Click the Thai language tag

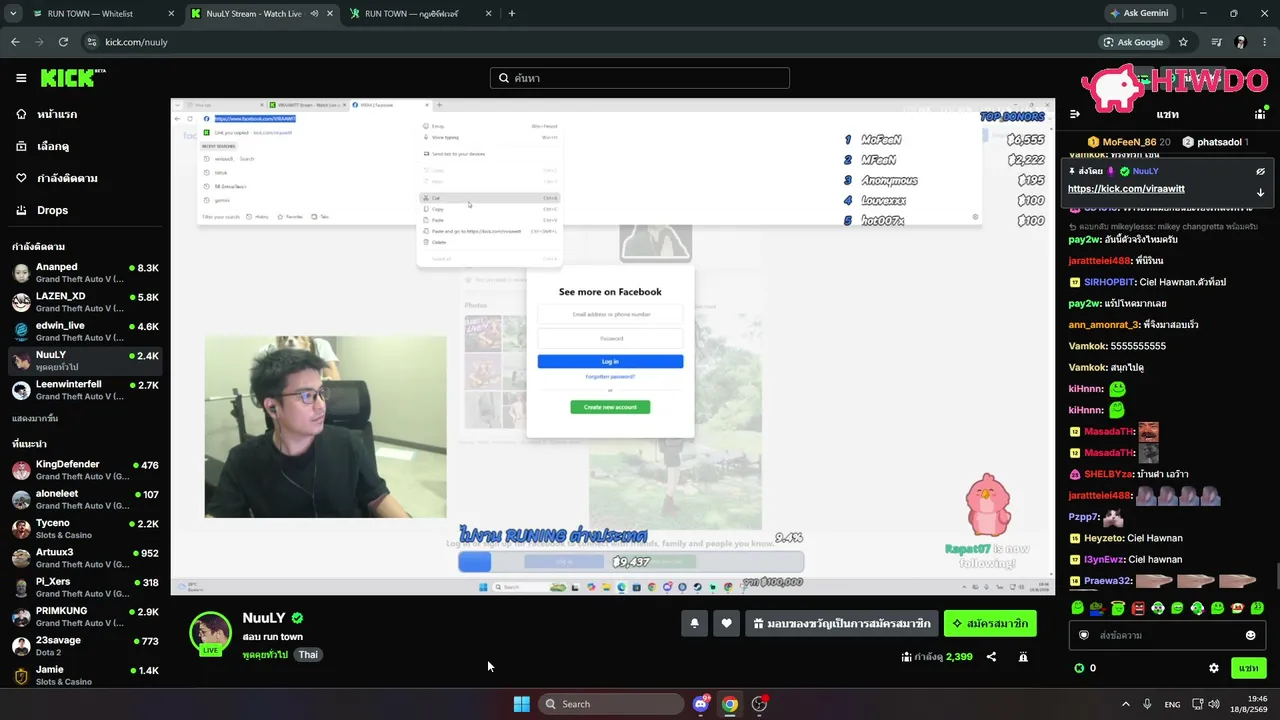coord(308,655)
